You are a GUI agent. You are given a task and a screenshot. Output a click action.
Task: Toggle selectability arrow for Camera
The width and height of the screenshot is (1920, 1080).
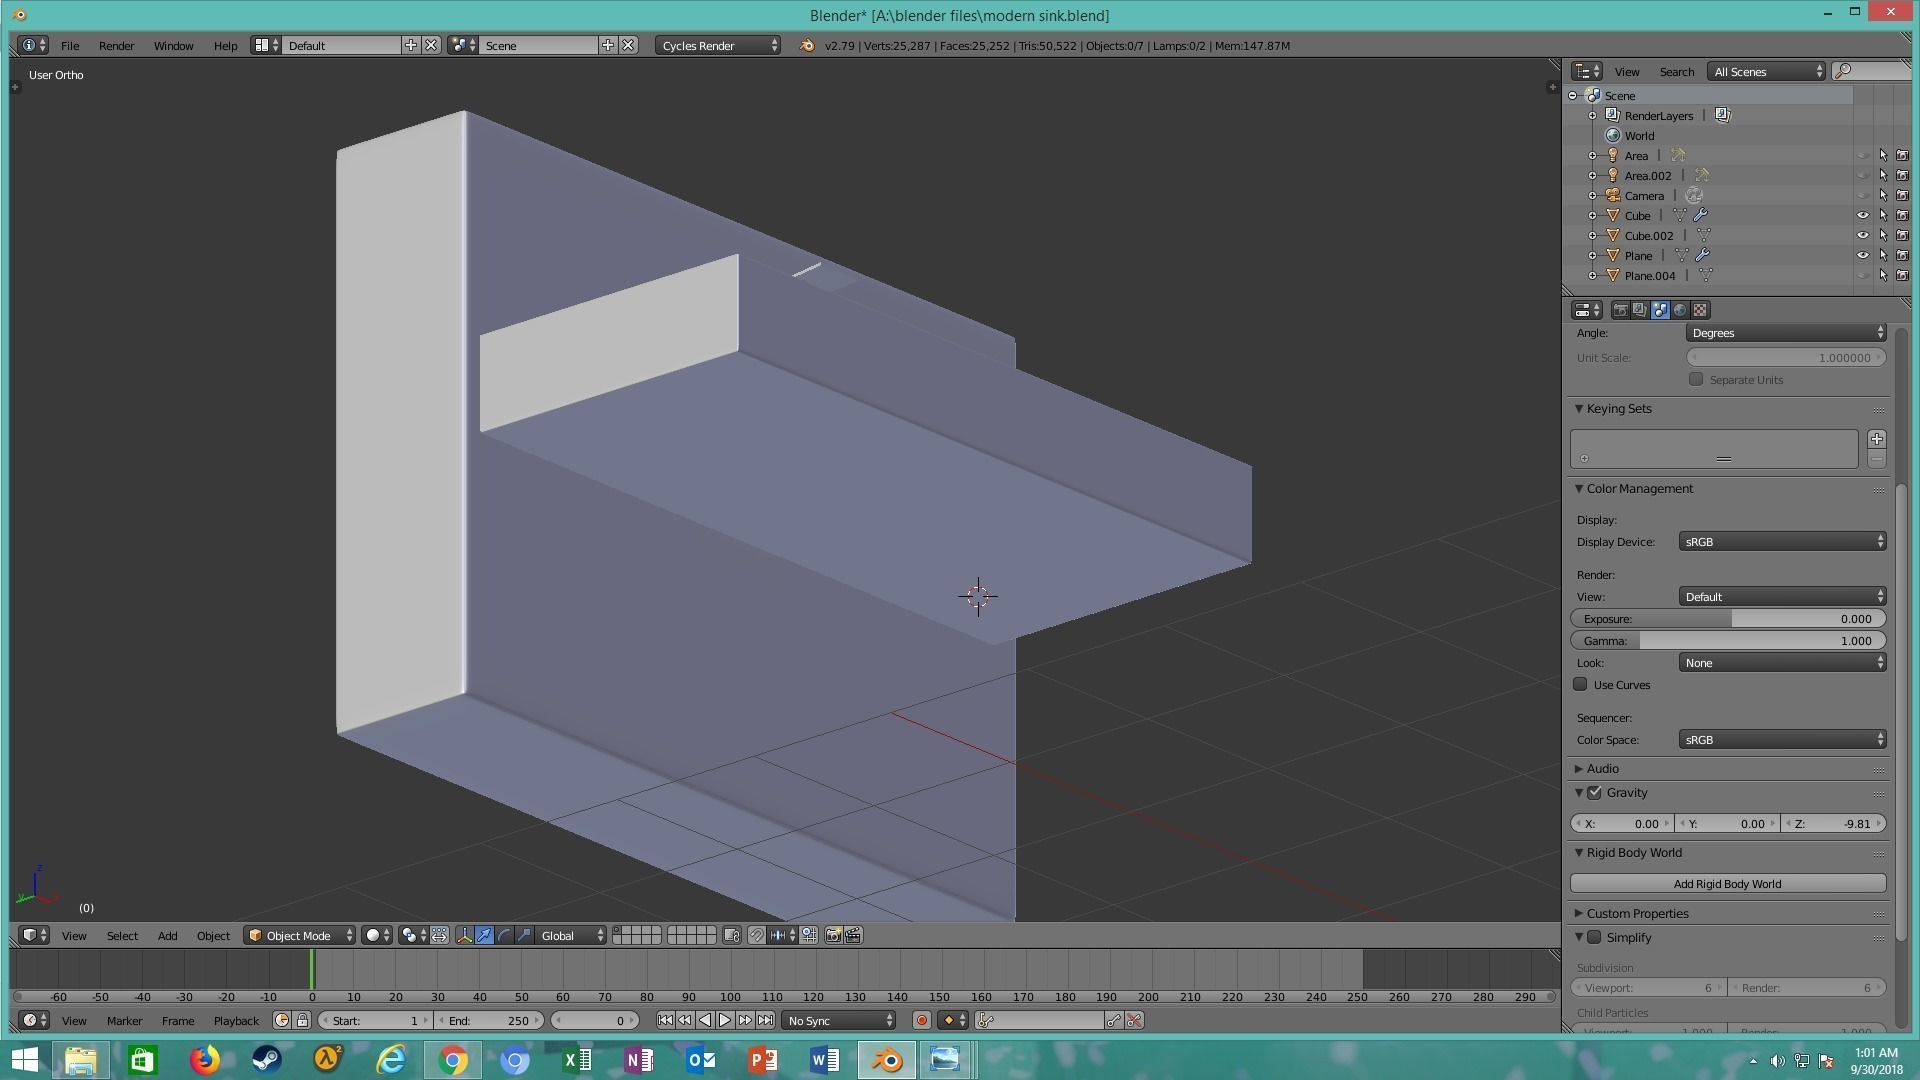pyautogui.click(x=1883, y=195)
